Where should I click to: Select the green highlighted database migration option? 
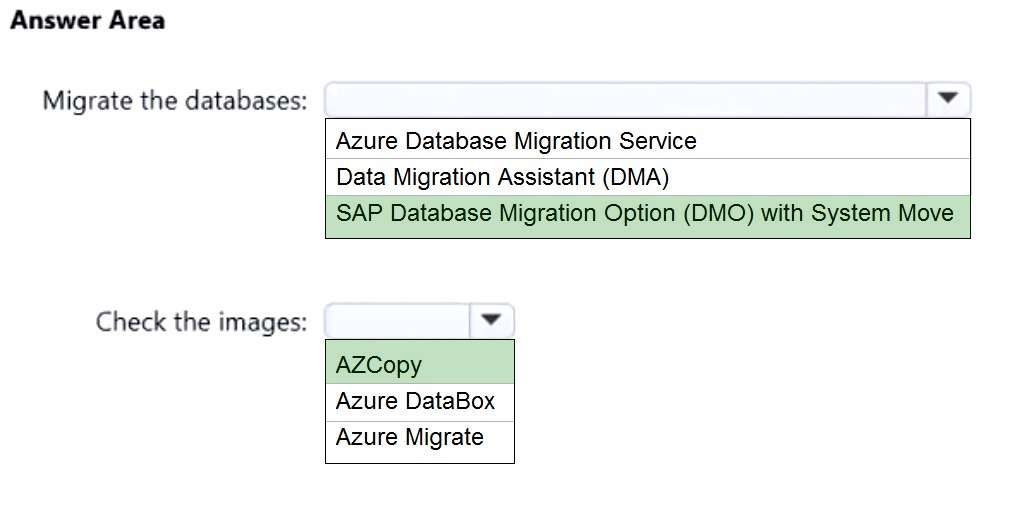click(x=647, y=214)
